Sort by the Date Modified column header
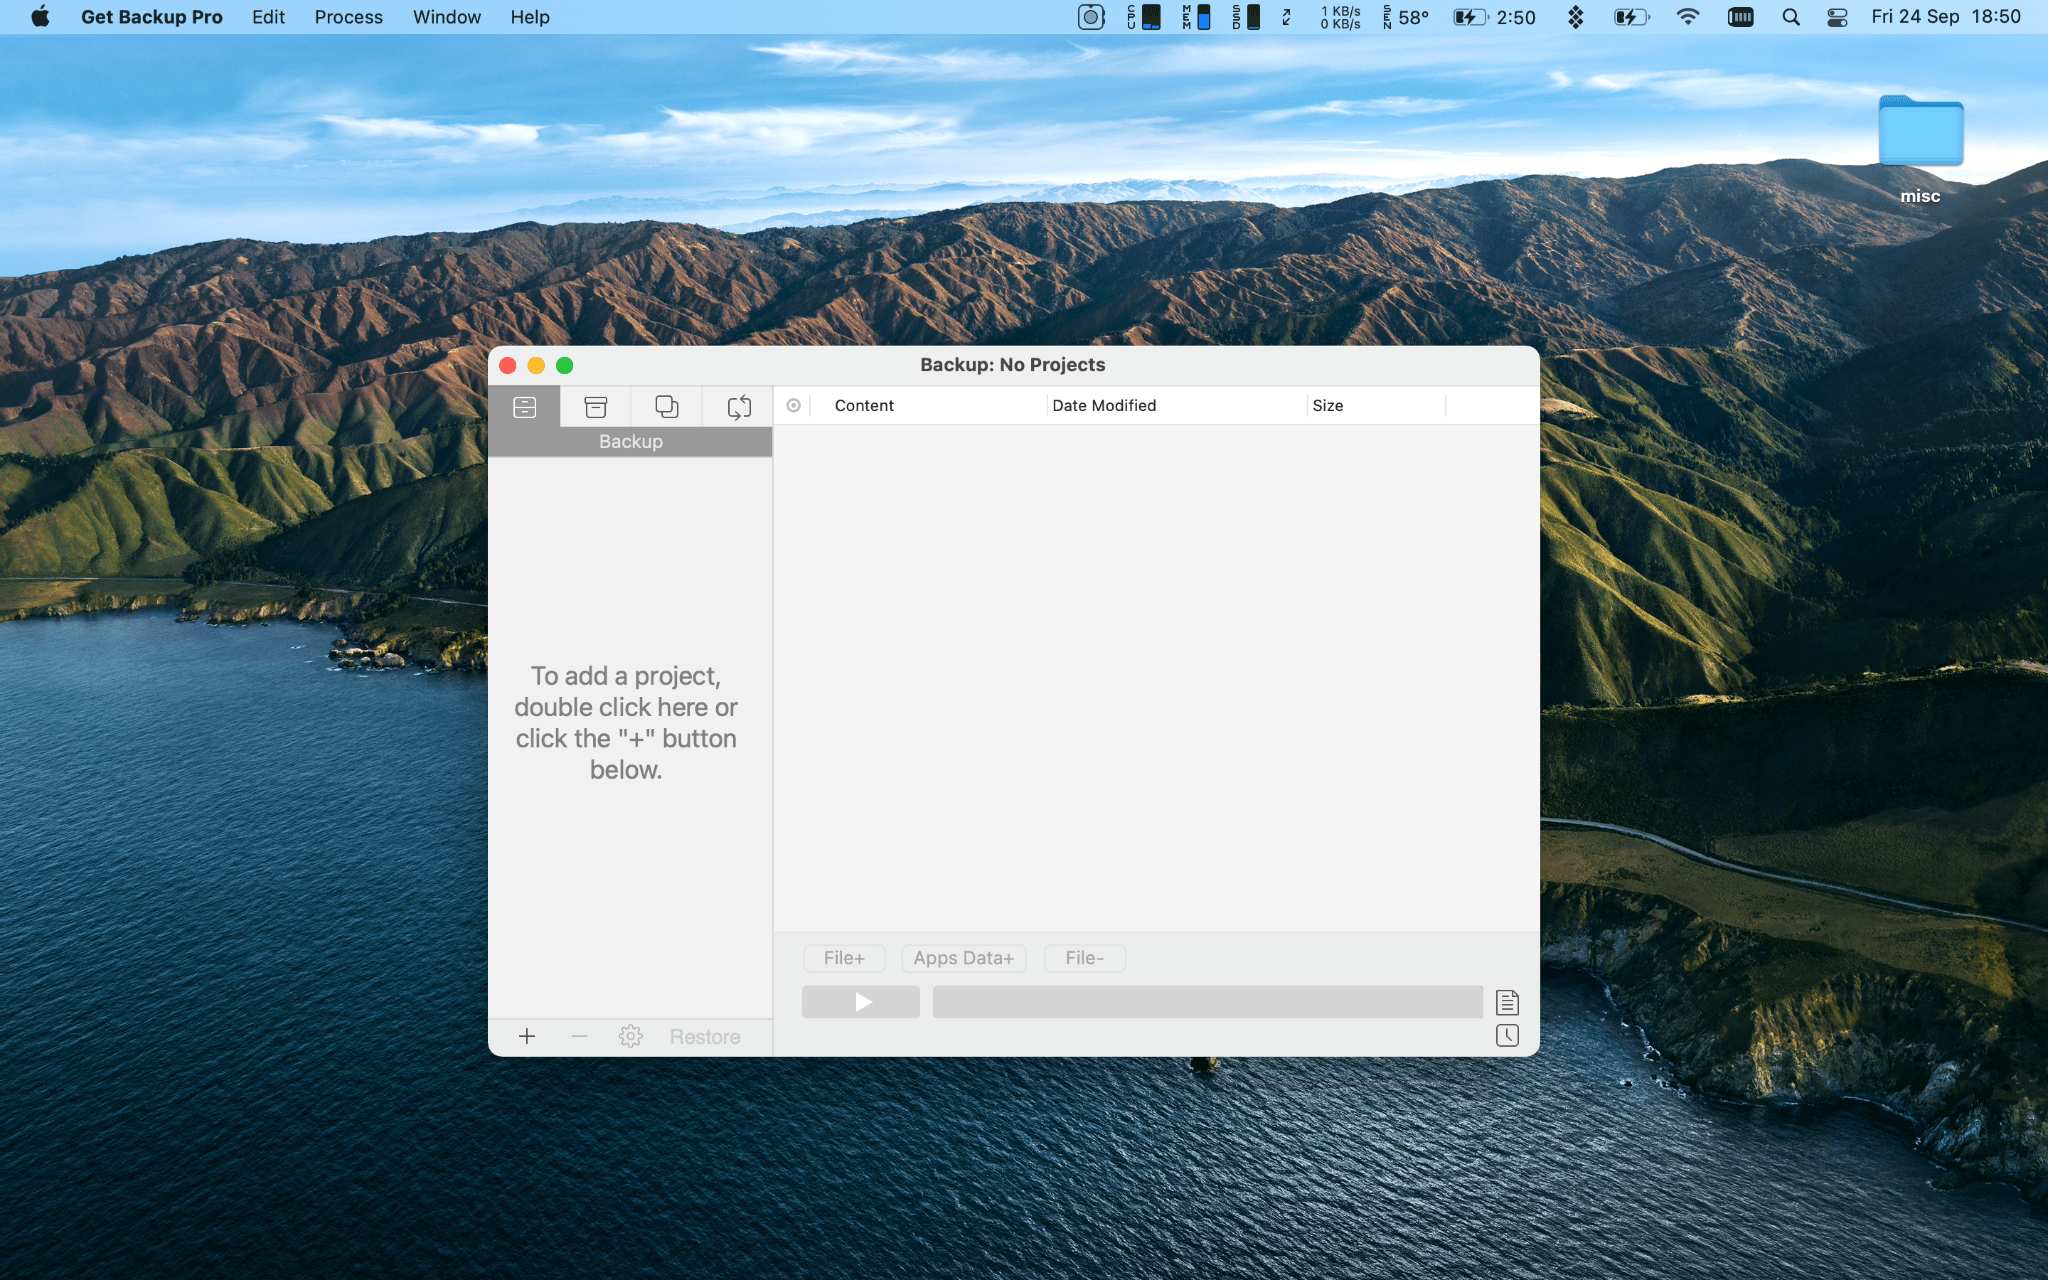The image size is (2048, 1280). [1104, 405]
